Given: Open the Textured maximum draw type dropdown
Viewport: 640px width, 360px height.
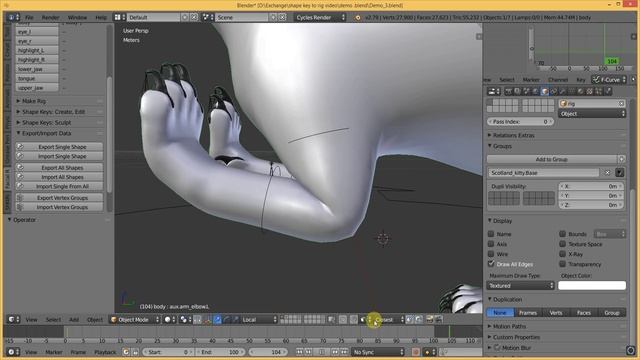Looking at the screenshot, I should click(520, 286).
